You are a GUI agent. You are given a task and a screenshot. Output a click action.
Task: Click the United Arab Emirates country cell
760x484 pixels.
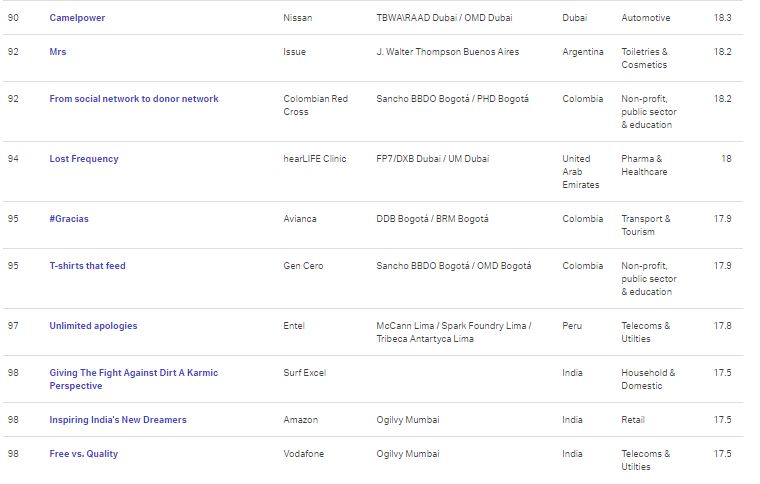581,172
